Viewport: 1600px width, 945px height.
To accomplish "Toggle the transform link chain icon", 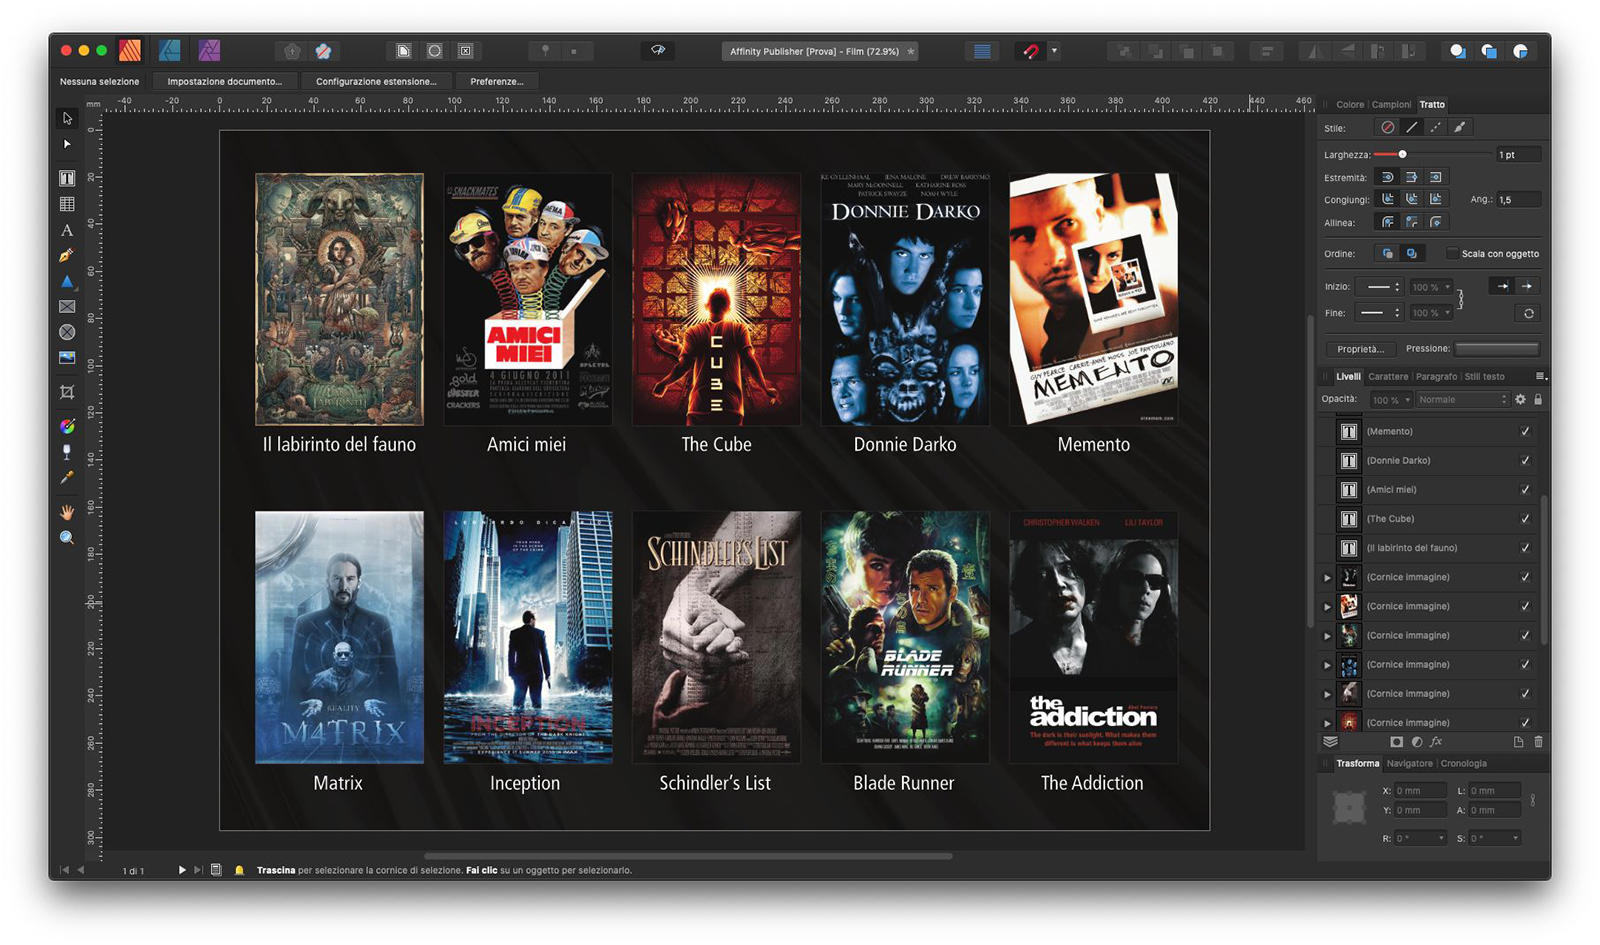I will coord(1532,800).
